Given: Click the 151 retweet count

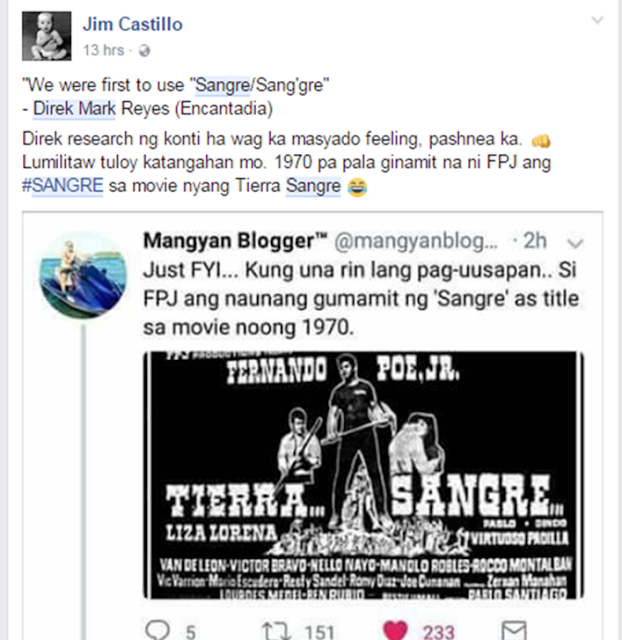Looking at the screenshot, I should click(320, 631).
